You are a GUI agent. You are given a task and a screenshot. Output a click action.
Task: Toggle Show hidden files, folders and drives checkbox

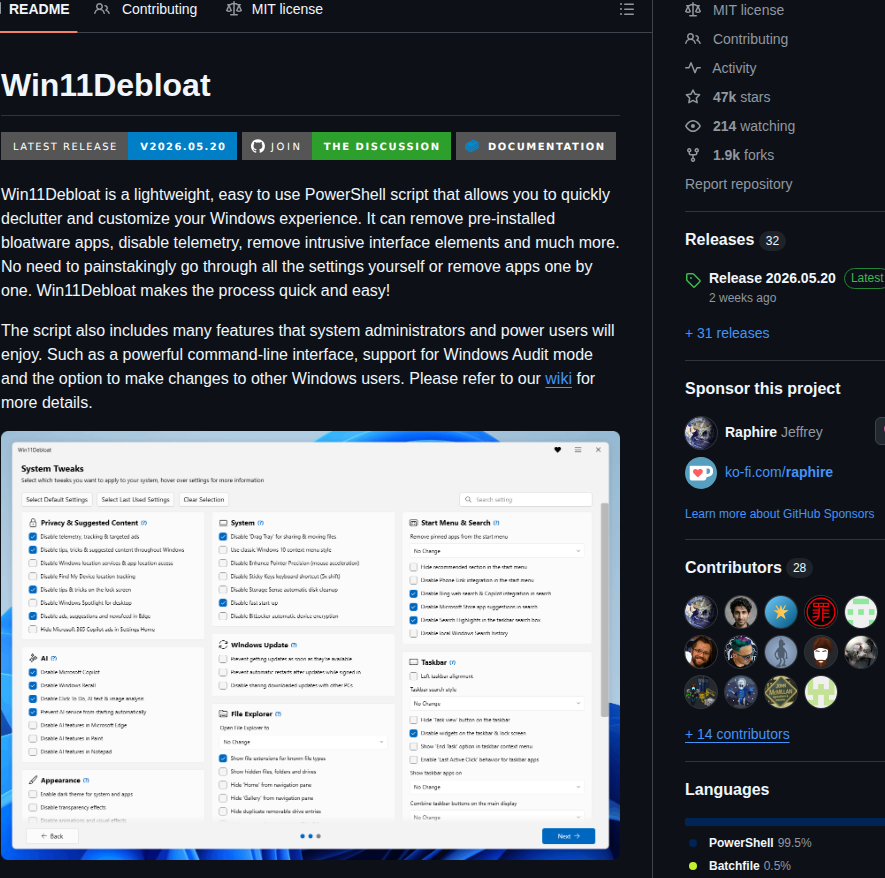(223, 771)
